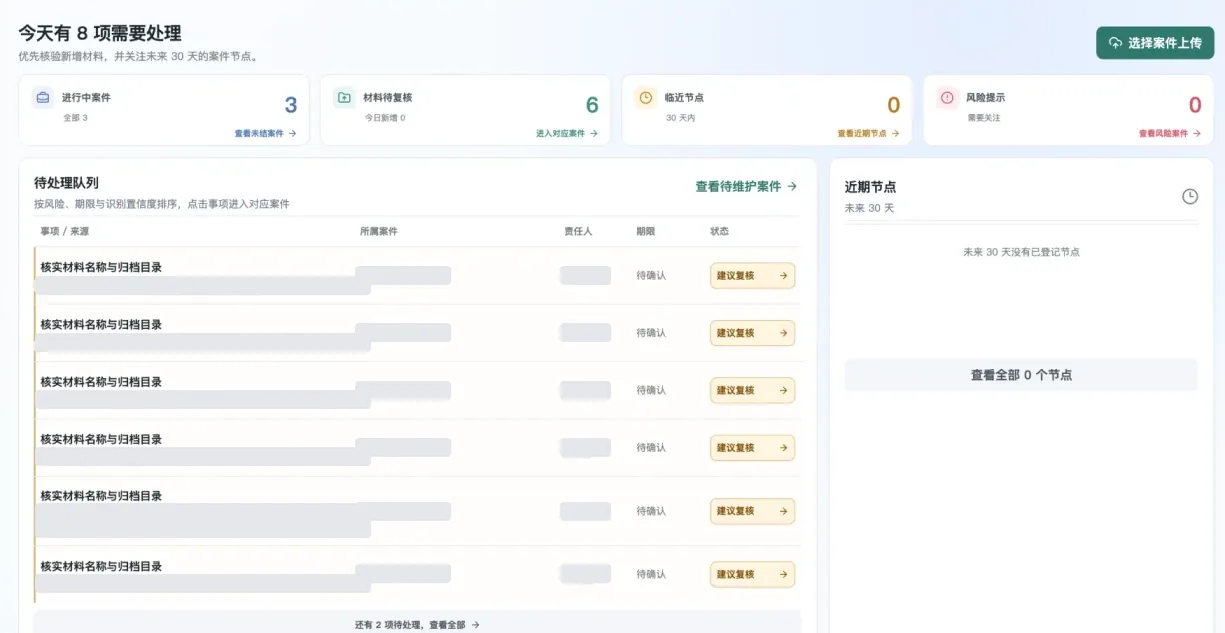Viewport: 1225px width, 633px height.
Task: Click the folder icon on 材料待复核 card
Action: point(344,98)
